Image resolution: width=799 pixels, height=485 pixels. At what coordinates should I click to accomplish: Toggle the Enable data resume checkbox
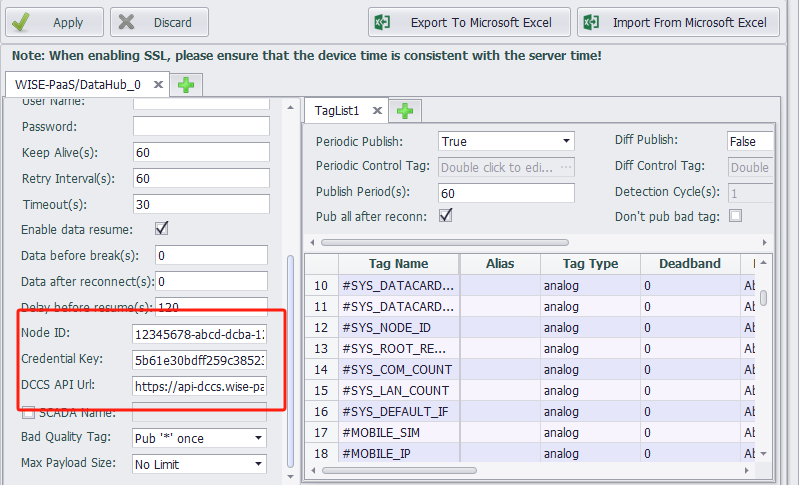(161, 229)
